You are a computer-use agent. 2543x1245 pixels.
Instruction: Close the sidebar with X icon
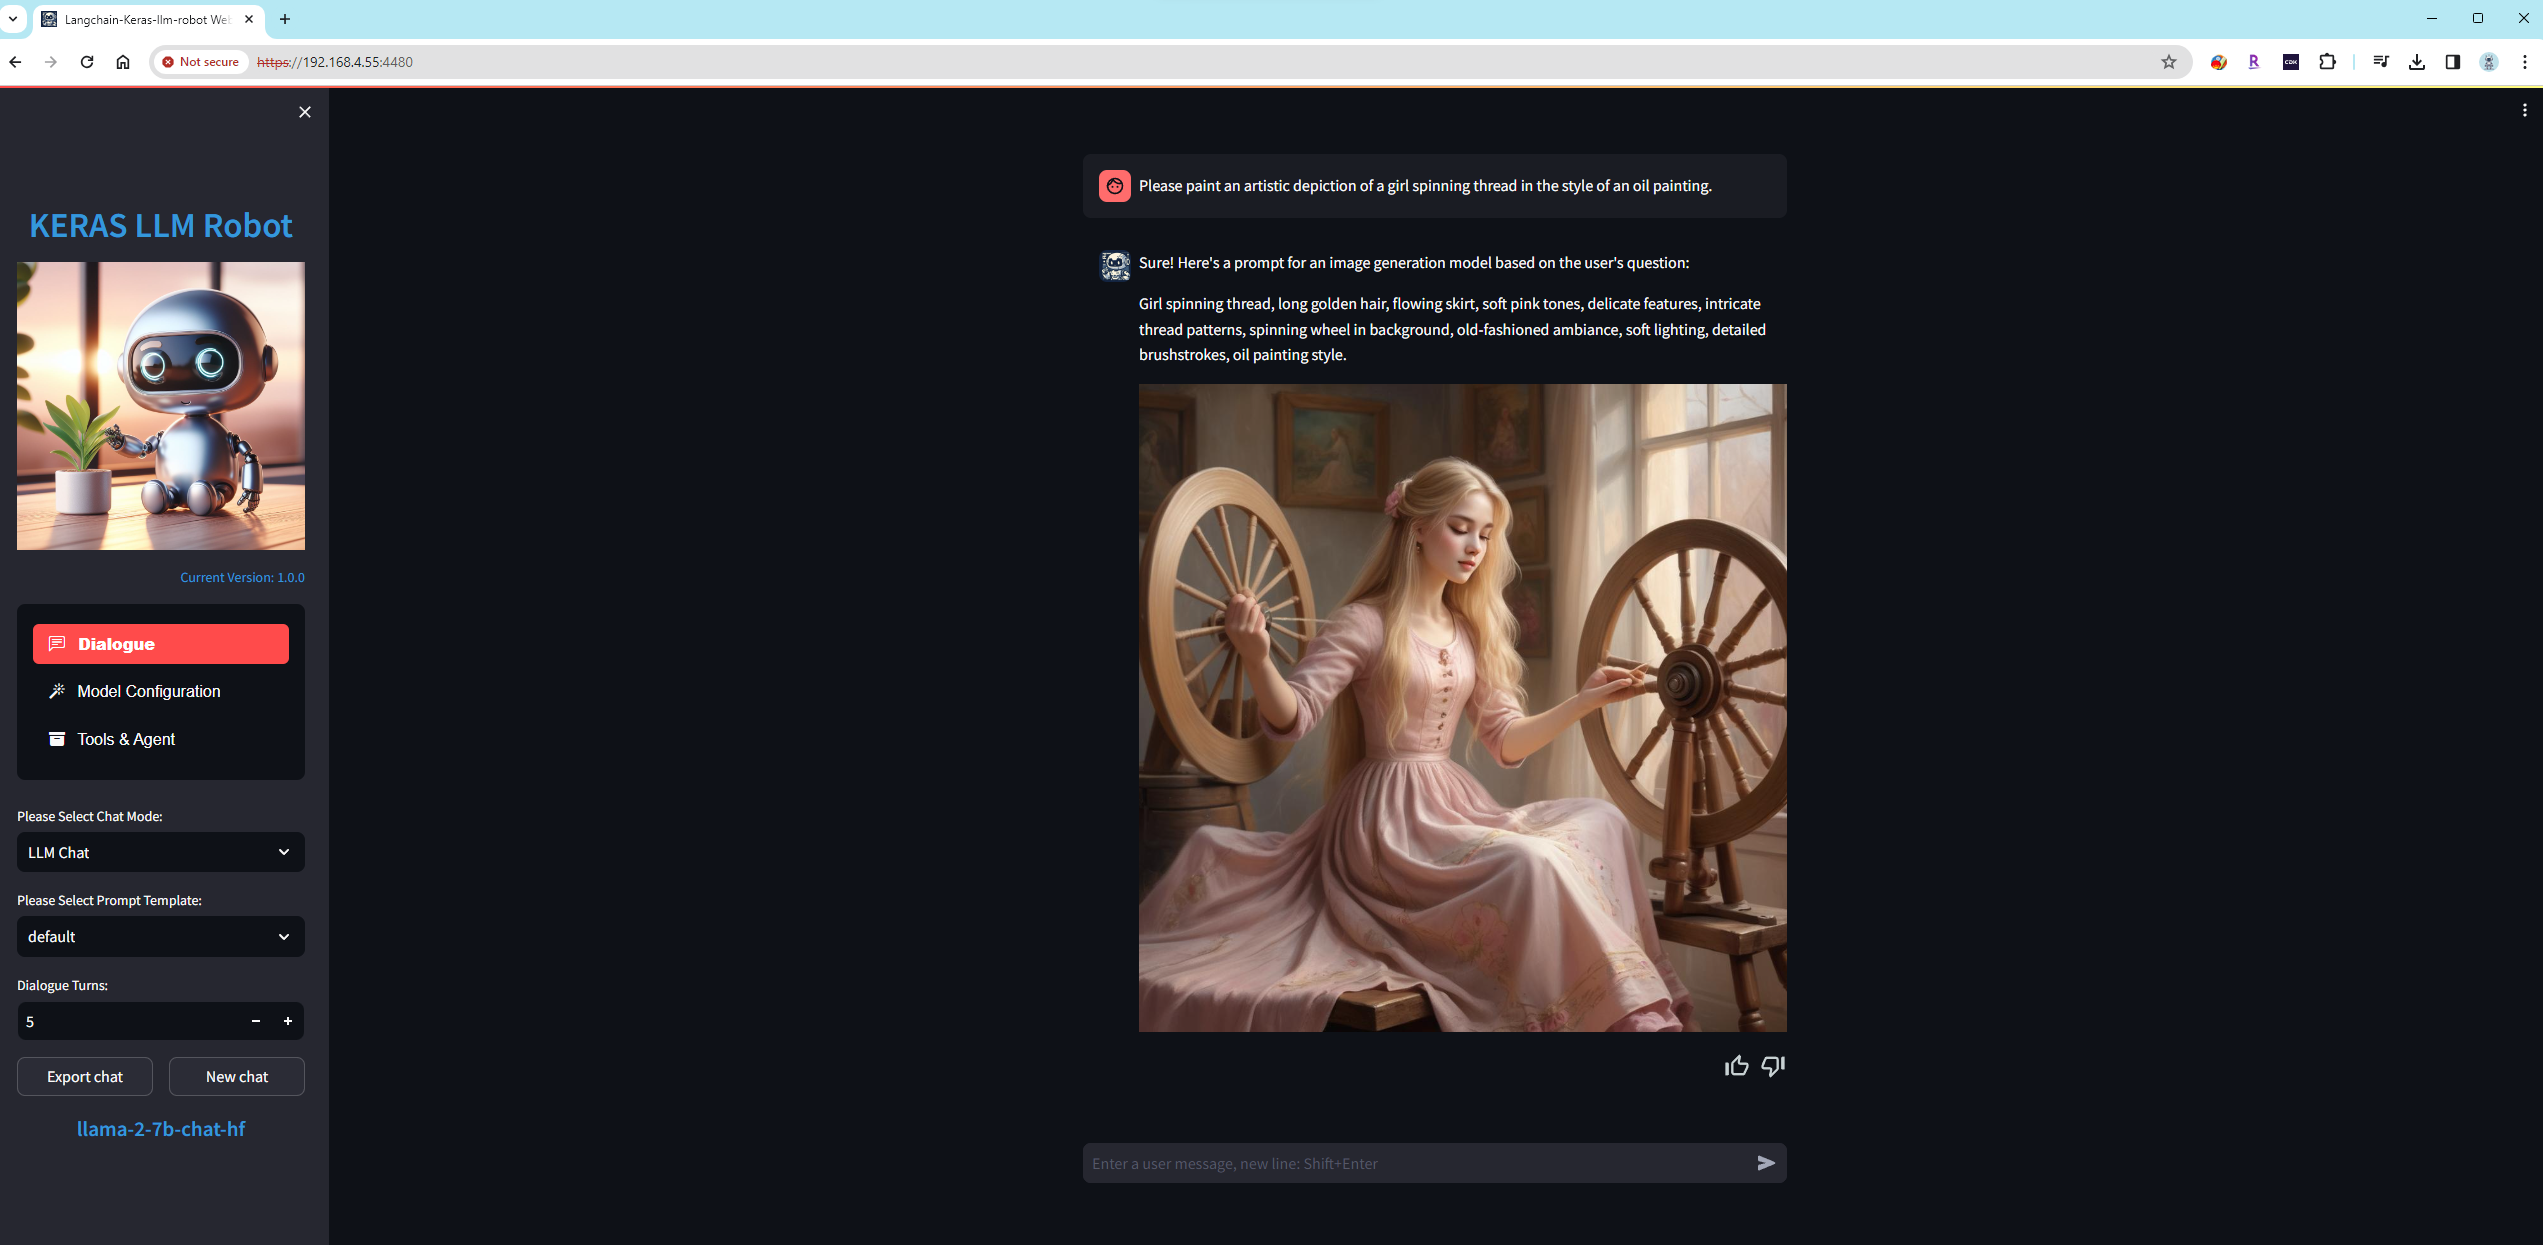pyautogui.click(x=305, y=112)
